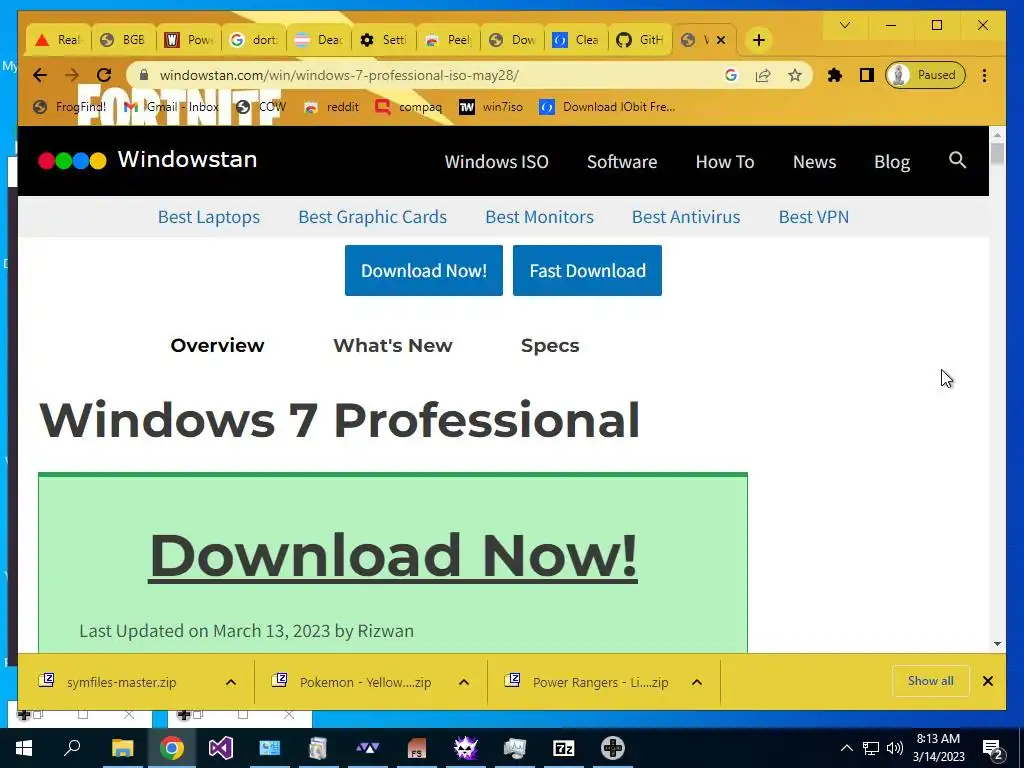
Task: Click the Chrome taskbar icon
Action: tap(171, 748)
